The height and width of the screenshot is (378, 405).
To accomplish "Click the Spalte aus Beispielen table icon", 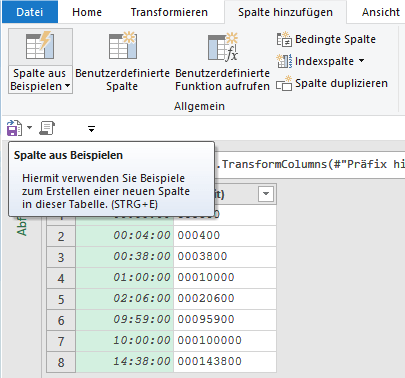I will (40, 46).
